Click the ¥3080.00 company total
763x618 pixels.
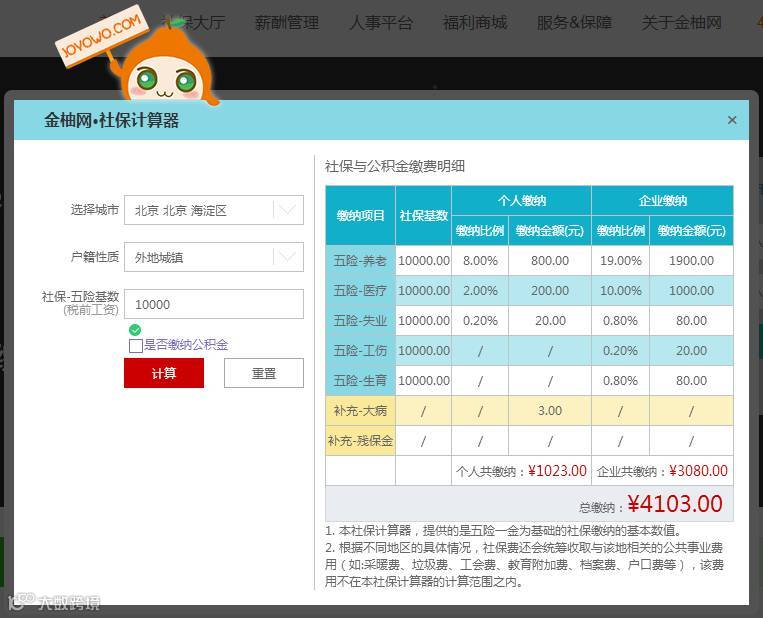(698, 471)
